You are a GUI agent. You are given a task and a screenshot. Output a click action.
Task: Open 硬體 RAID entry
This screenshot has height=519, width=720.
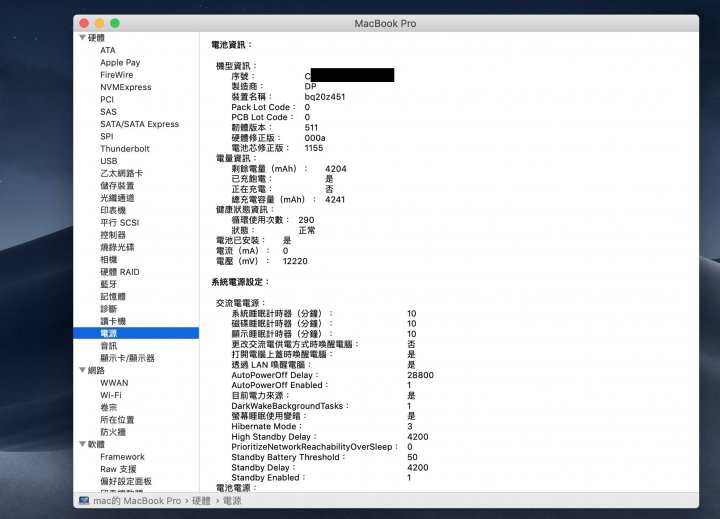click(120, 272)
